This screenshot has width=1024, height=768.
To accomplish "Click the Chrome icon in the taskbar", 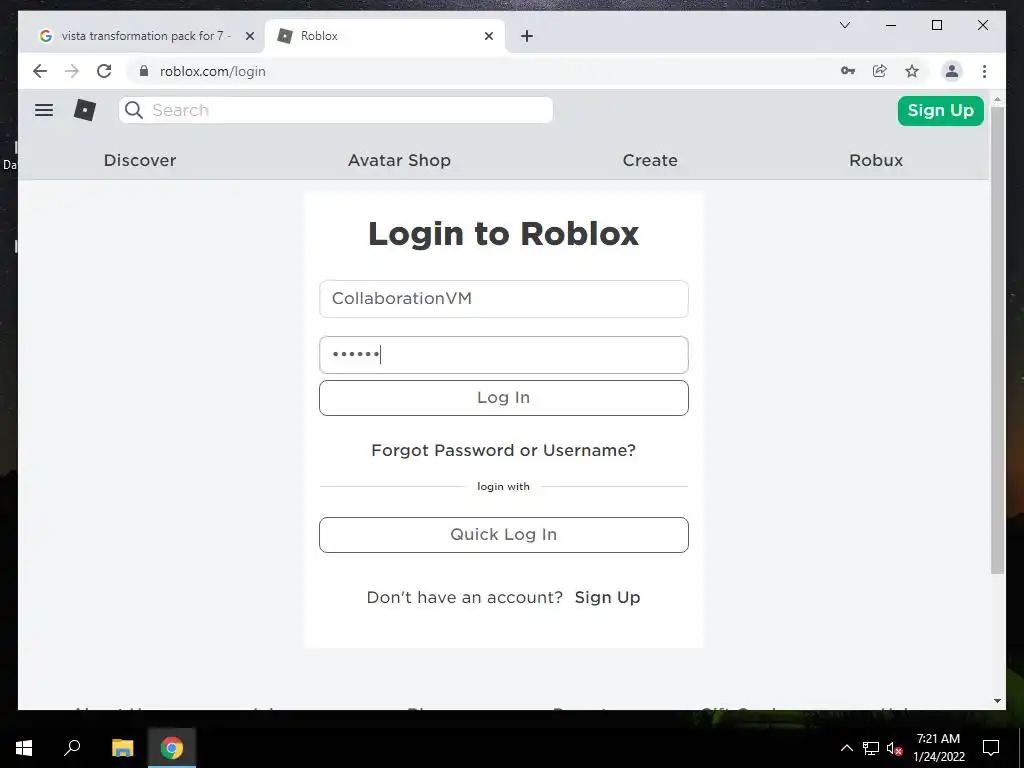I will (x=172, y=748).
